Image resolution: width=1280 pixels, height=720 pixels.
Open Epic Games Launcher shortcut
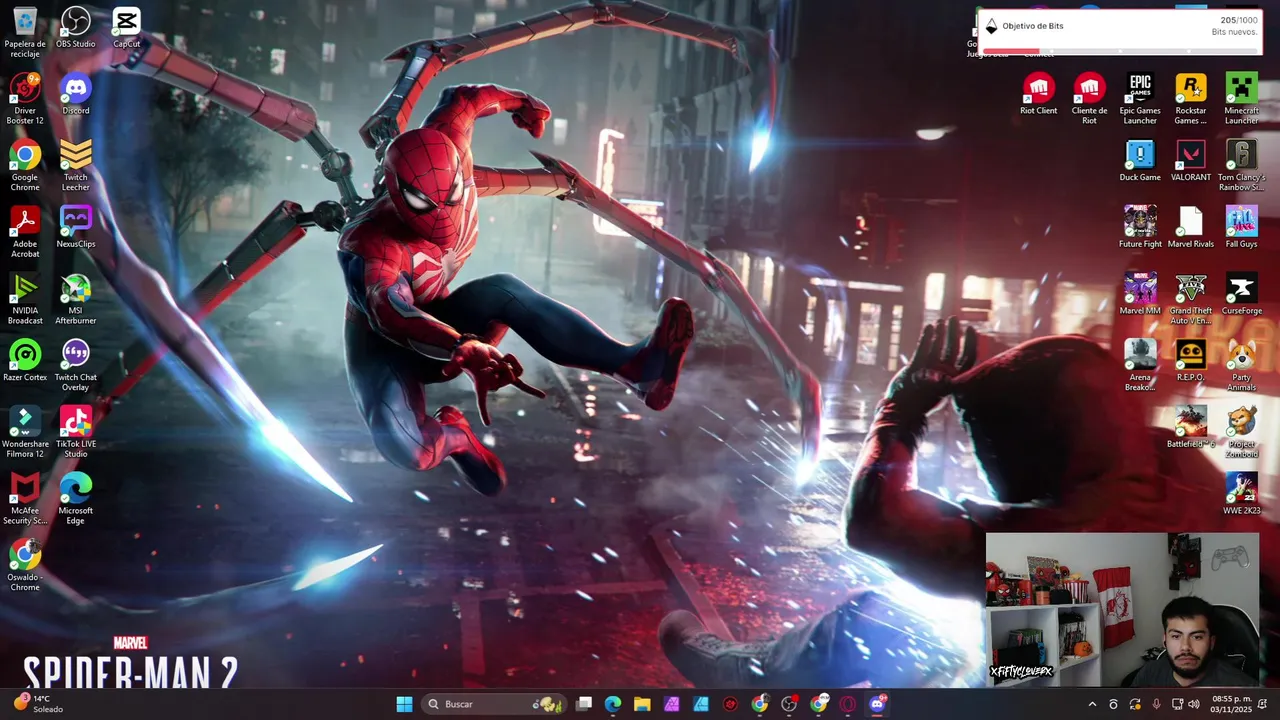1140,98
